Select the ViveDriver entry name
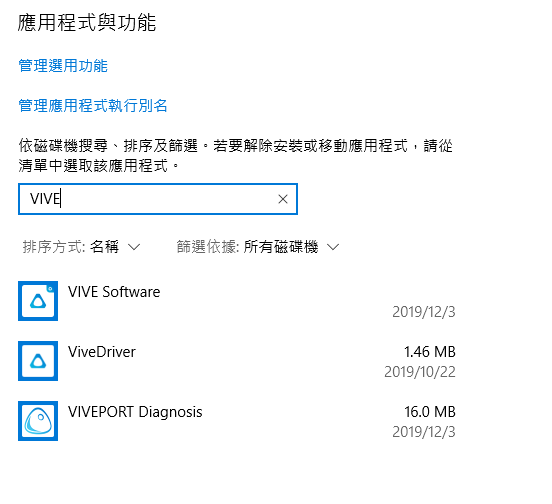552x504 pixels. (102, 352)
